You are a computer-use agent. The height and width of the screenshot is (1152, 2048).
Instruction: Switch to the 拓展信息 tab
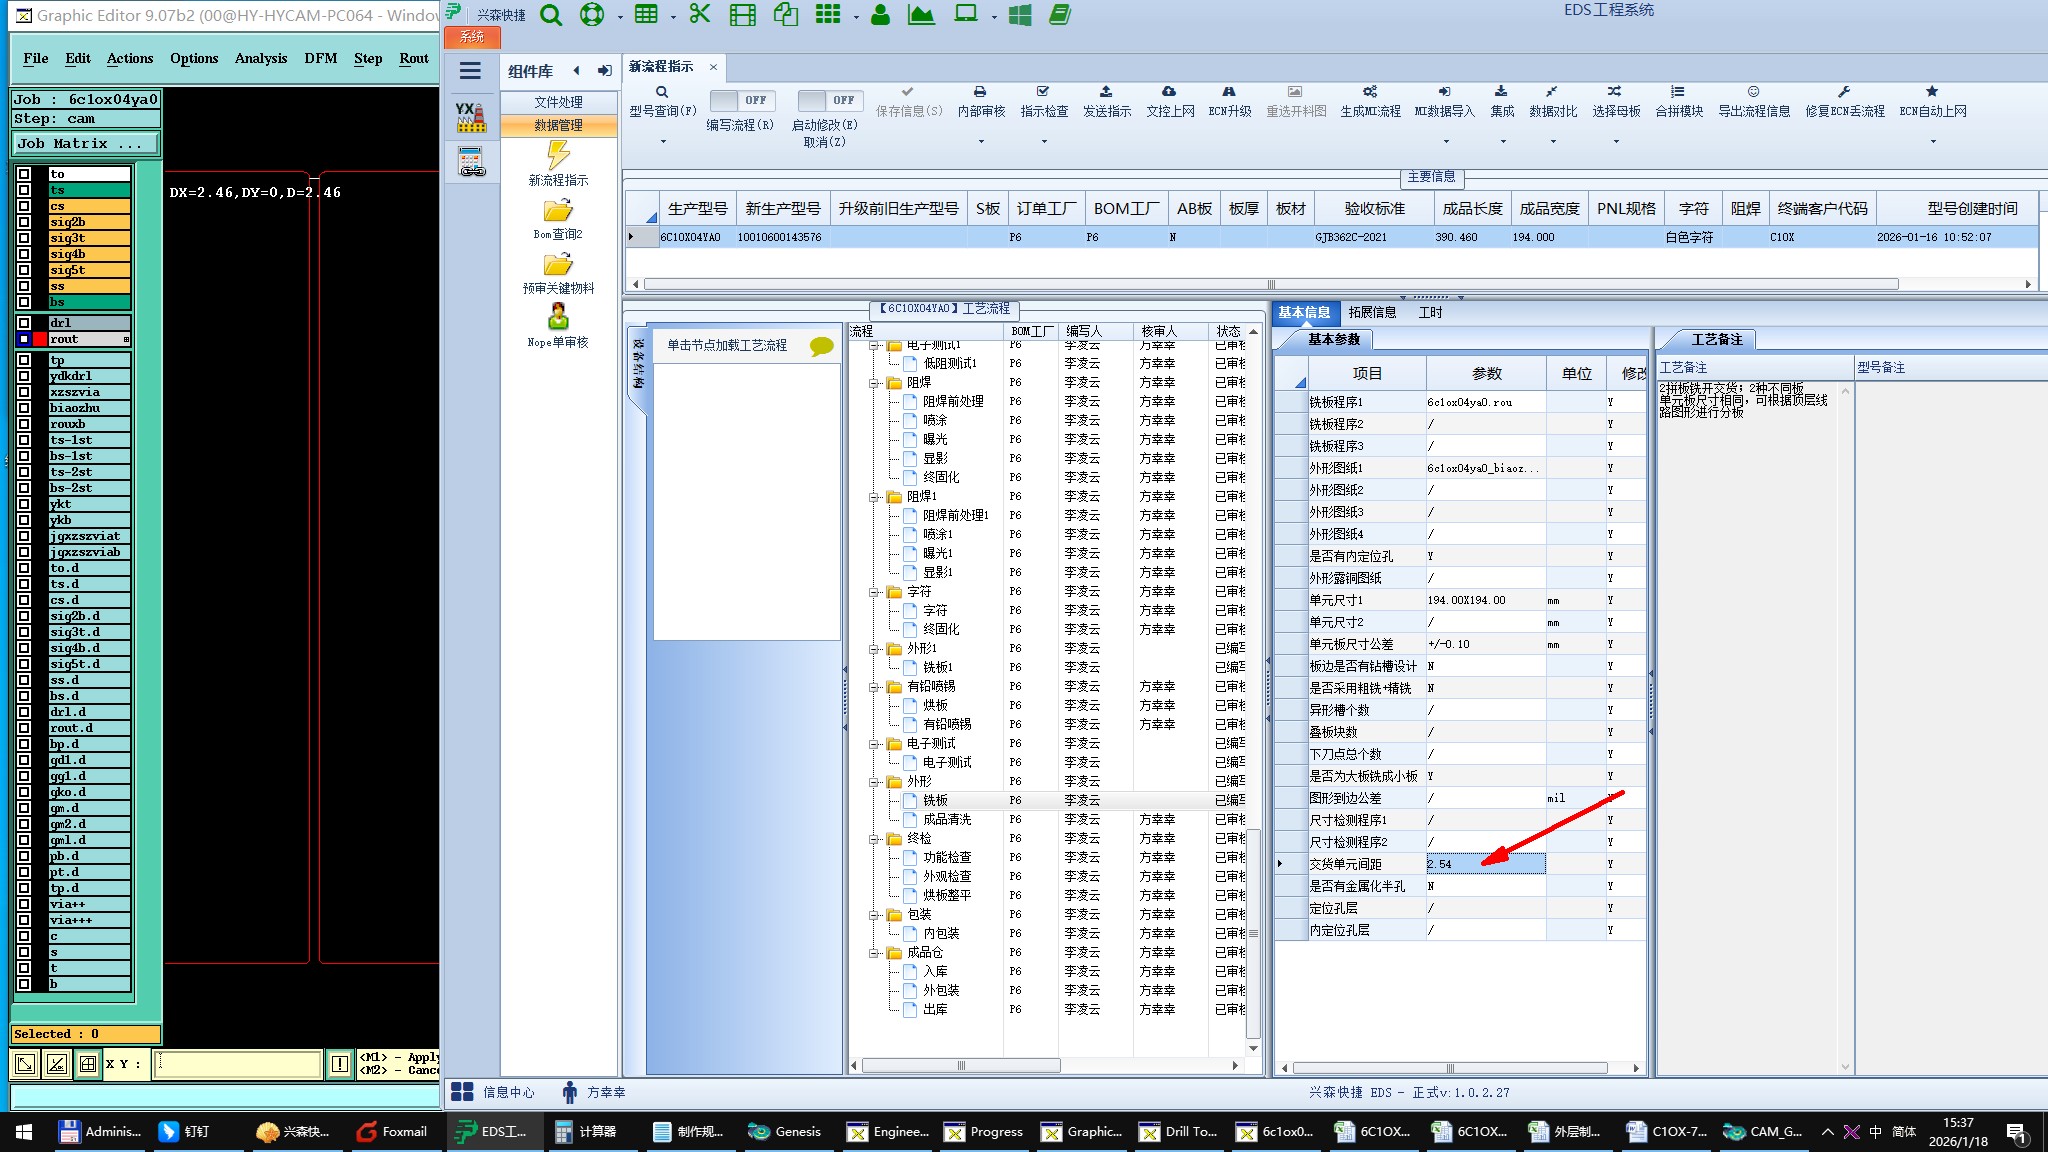tap(1371, 312)
